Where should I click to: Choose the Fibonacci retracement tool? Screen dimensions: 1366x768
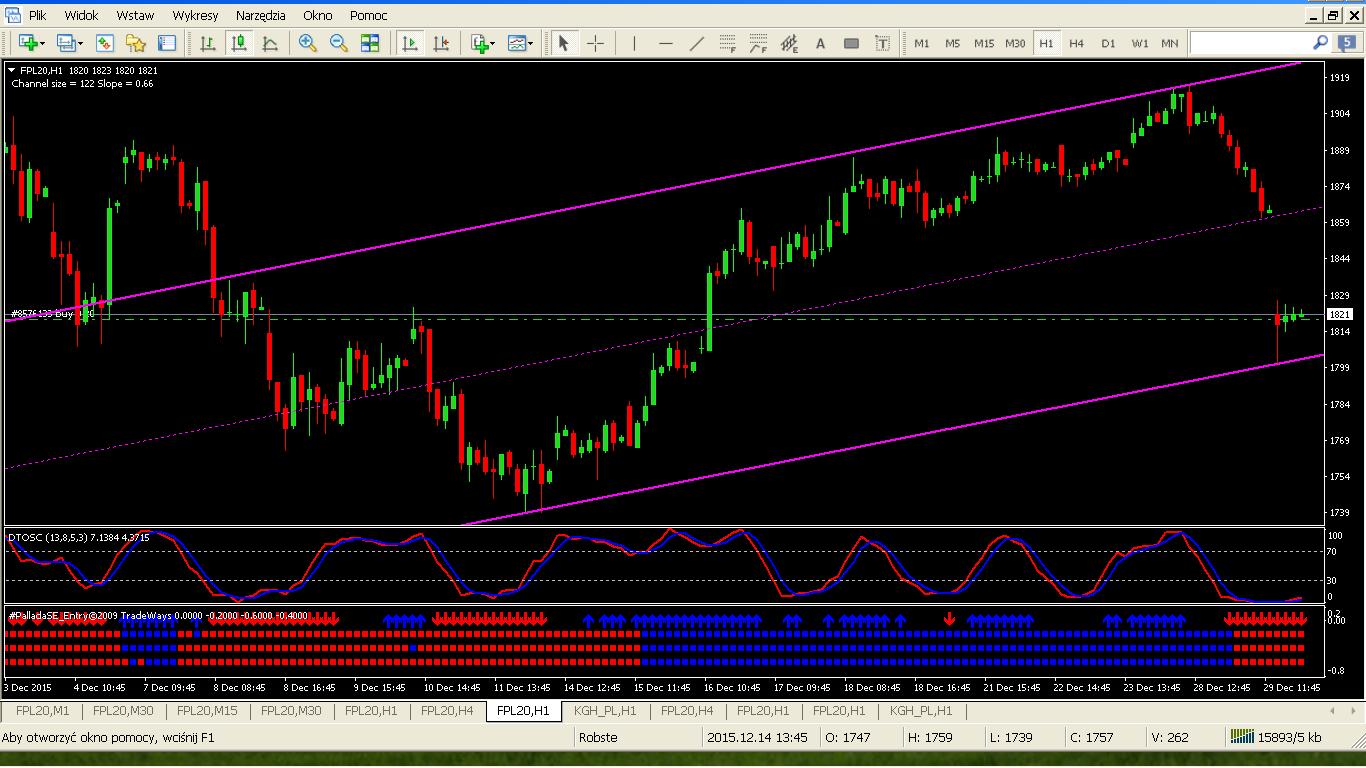pyautogui.click(x=728, y=43)
